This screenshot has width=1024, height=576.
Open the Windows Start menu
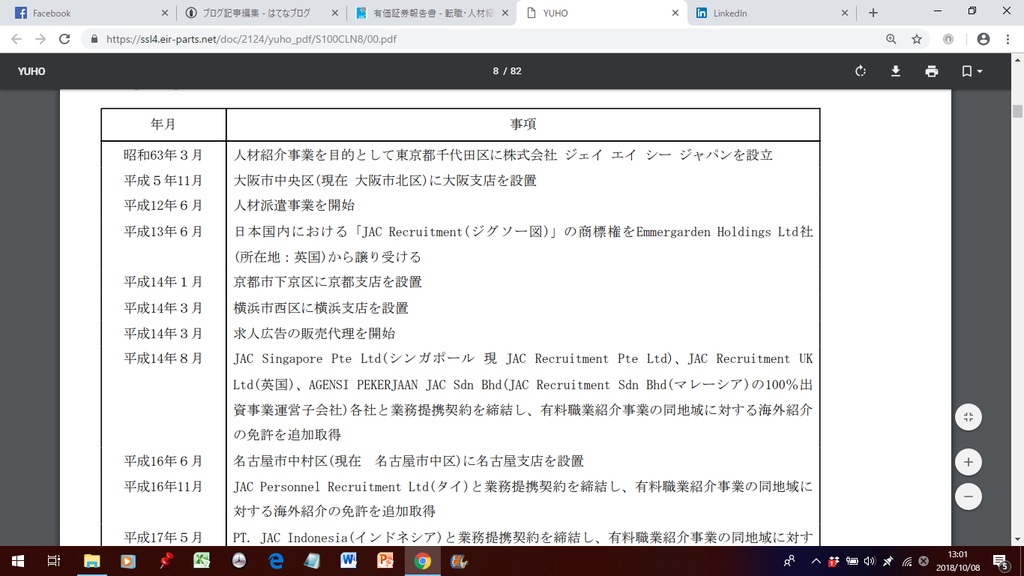tap(18, 561)
